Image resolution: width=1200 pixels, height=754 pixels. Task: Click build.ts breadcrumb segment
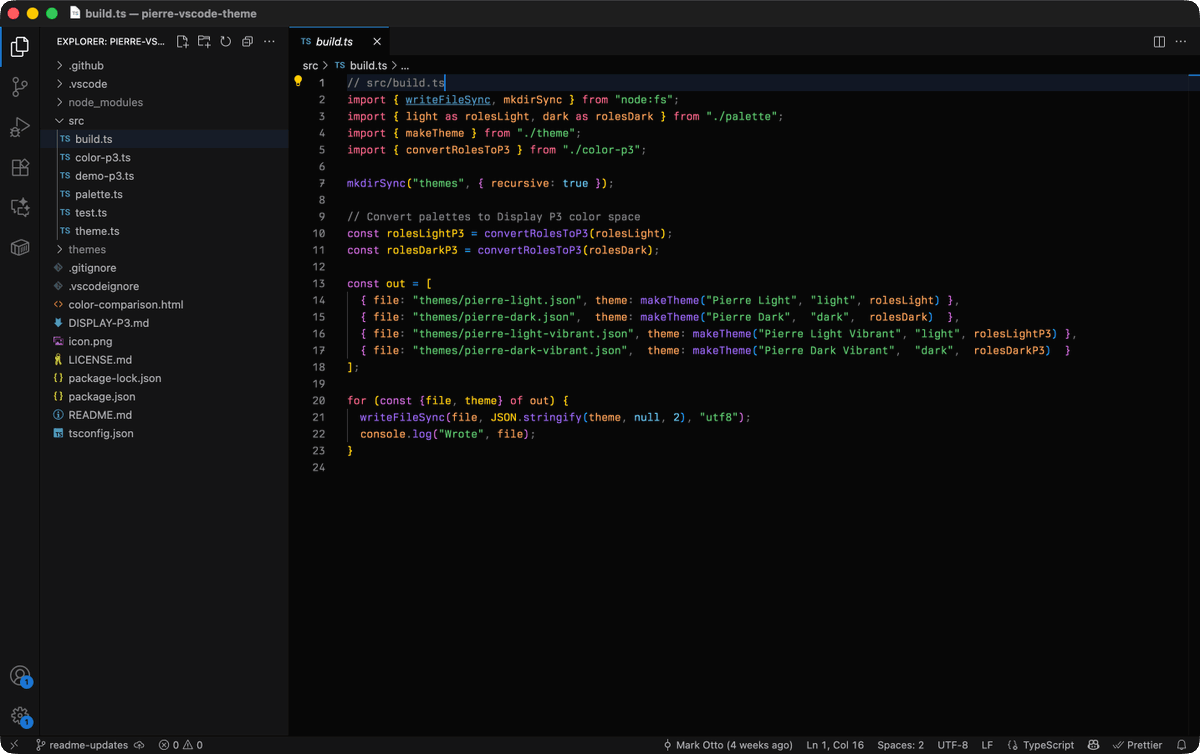pos(367,65)
